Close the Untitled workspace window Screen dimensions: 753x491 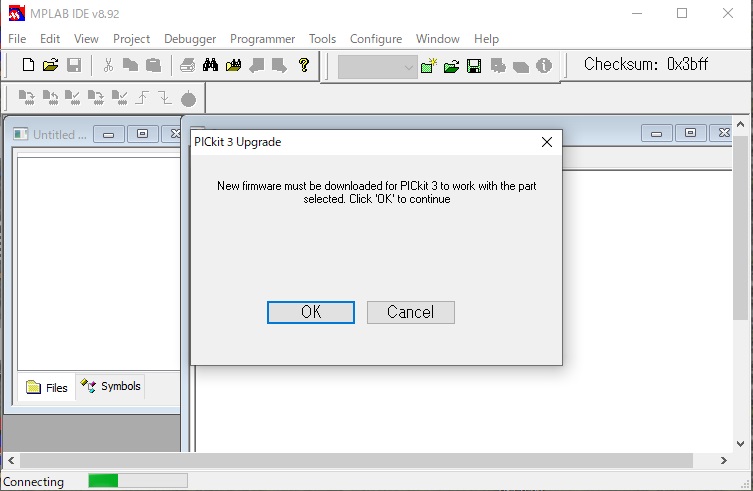171,134
